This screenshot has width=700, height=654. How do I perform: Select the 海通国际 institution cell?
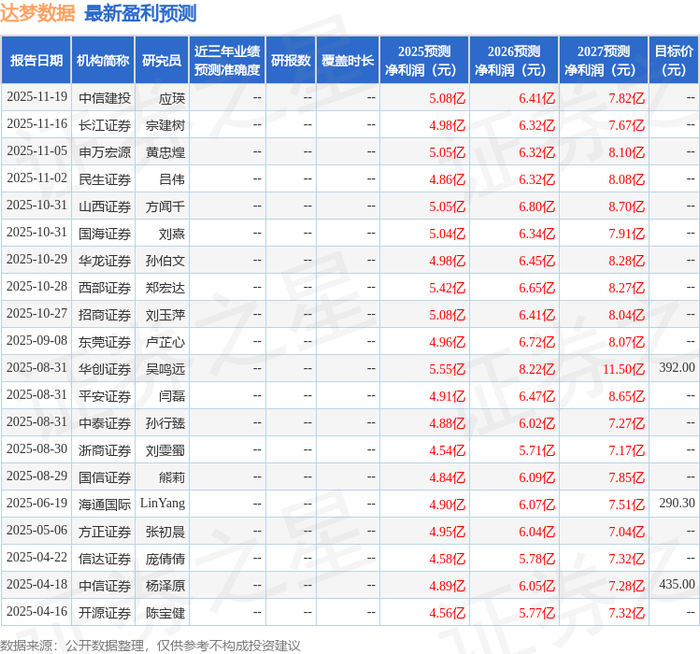(104, 504)
